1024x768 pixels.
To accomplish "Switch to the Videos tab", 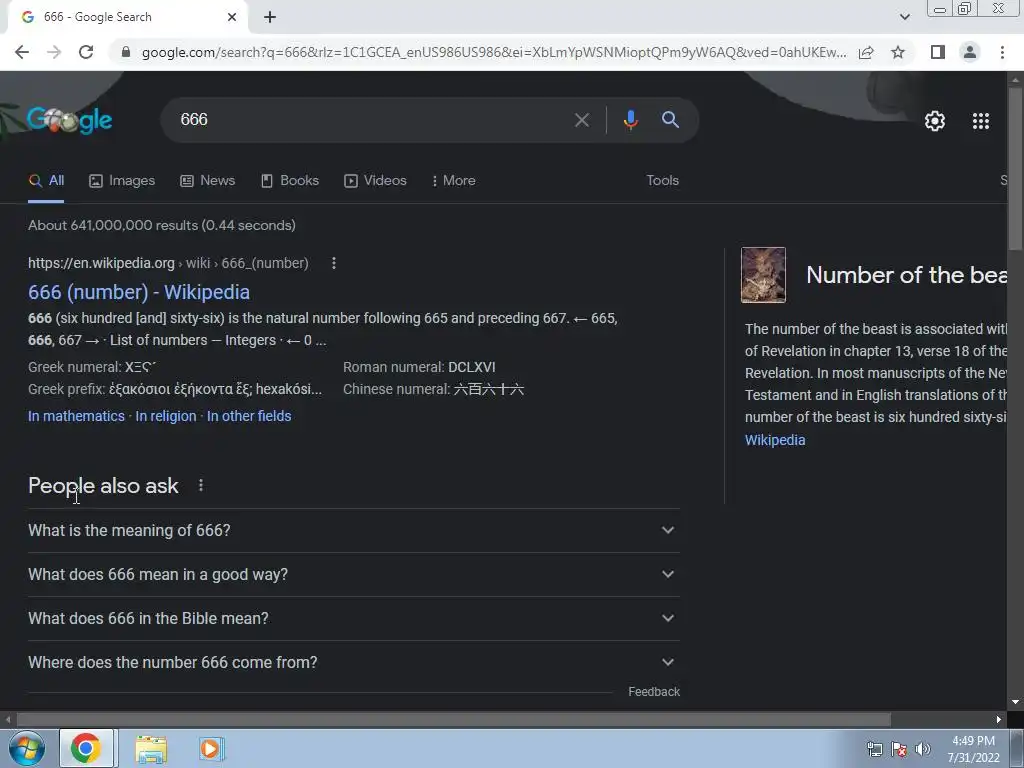I will [376, 181].
